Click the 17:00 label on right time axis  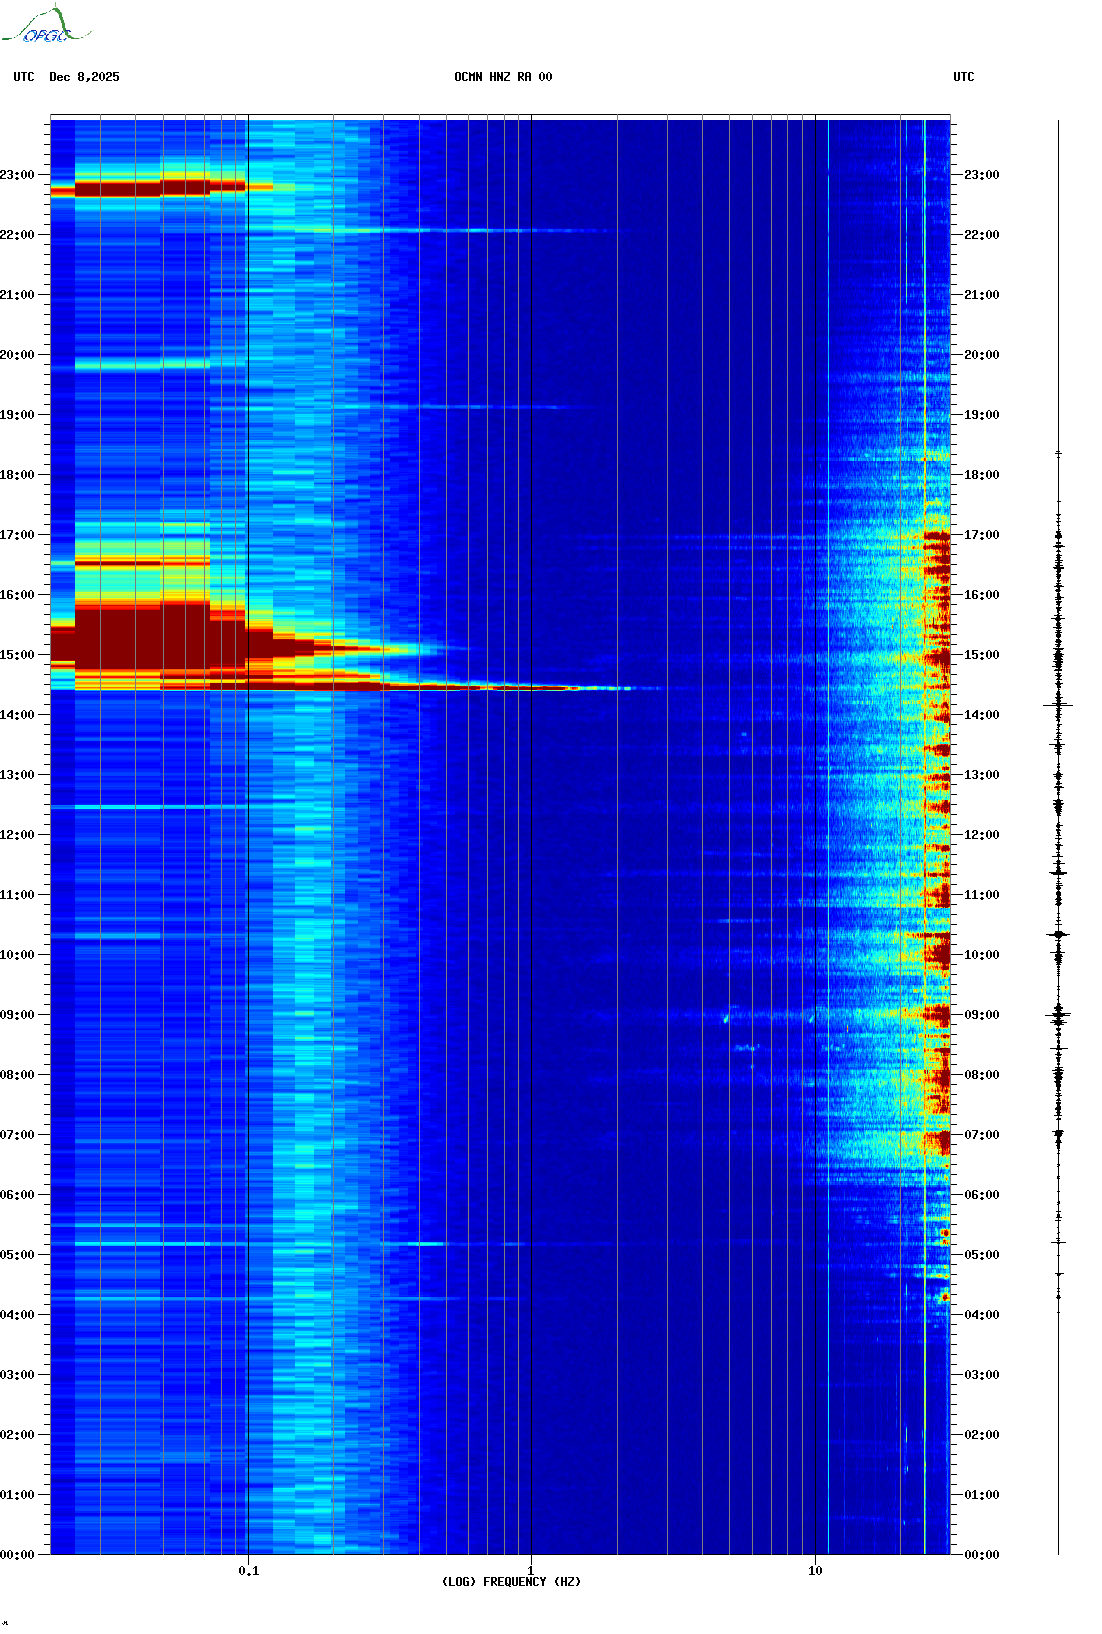(x=981, y=535)
